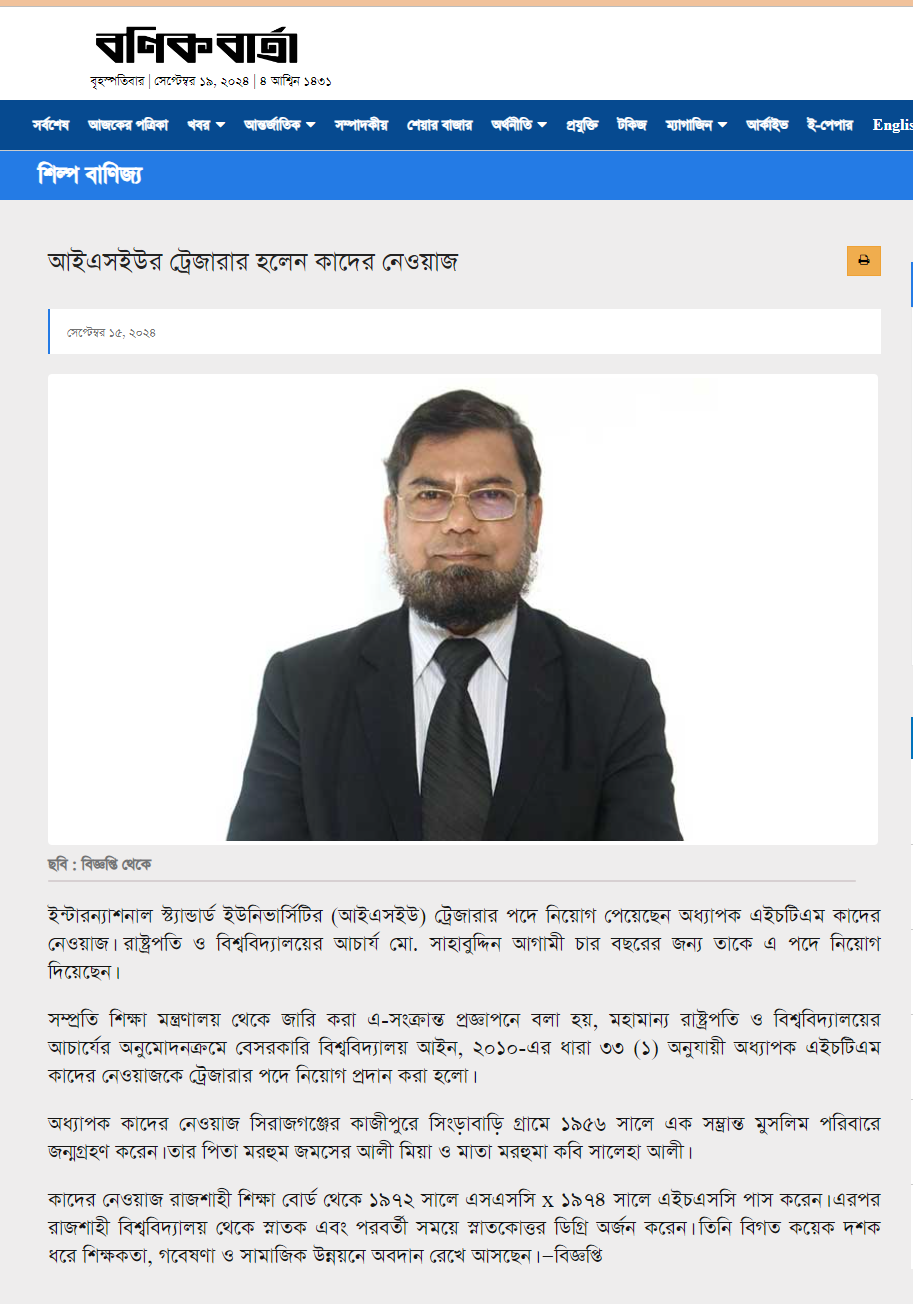Click the article headline about কাদের নেওয়াজ

253,262
